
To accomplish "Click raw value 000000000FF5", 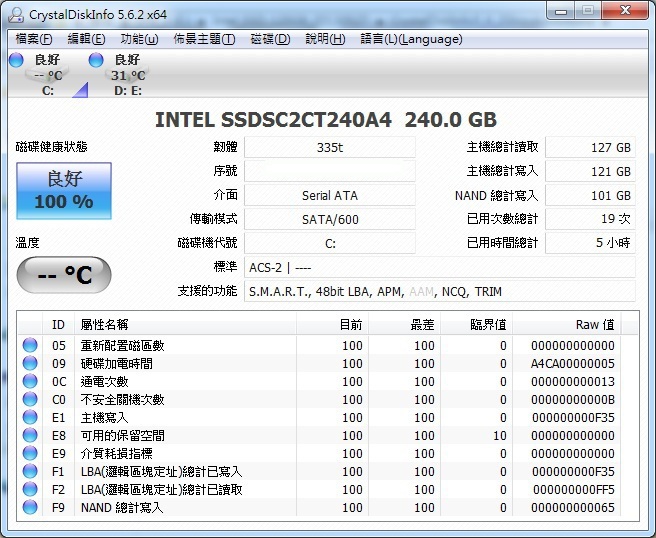I will [x=574, y=489].
